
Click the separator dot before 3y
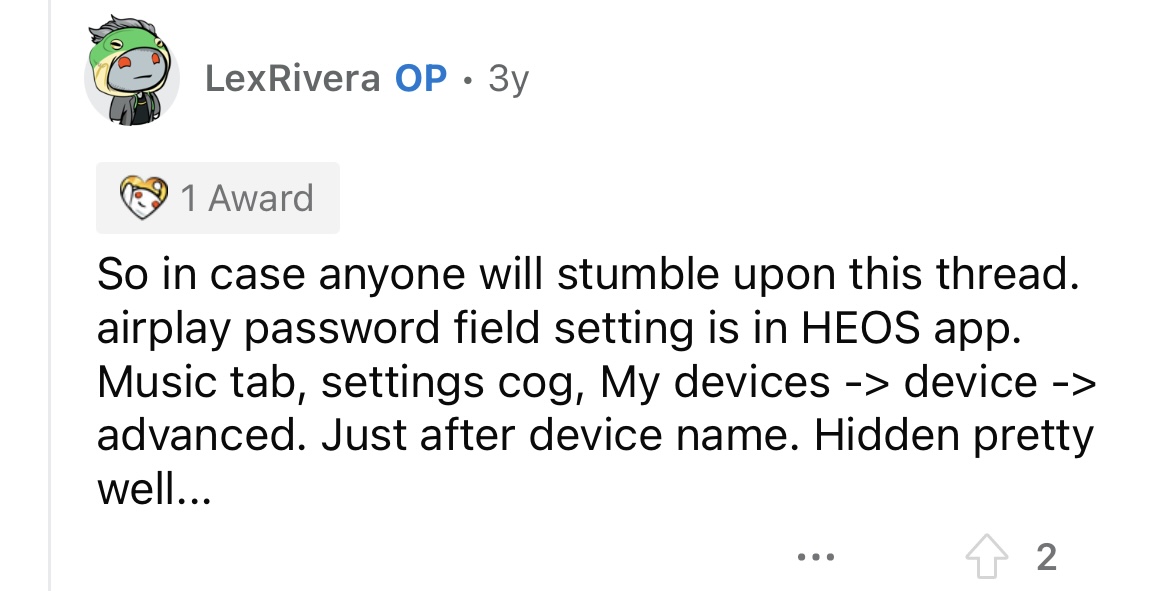(x=467, y=78)
